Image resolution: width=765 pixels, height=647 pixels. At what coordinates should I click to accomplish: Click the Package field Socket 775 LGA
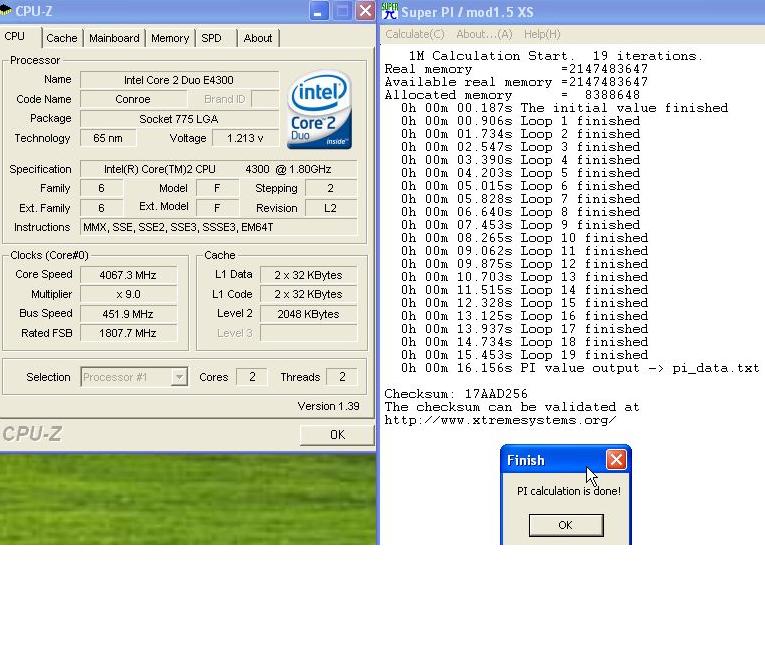click(x=179, y=119)
